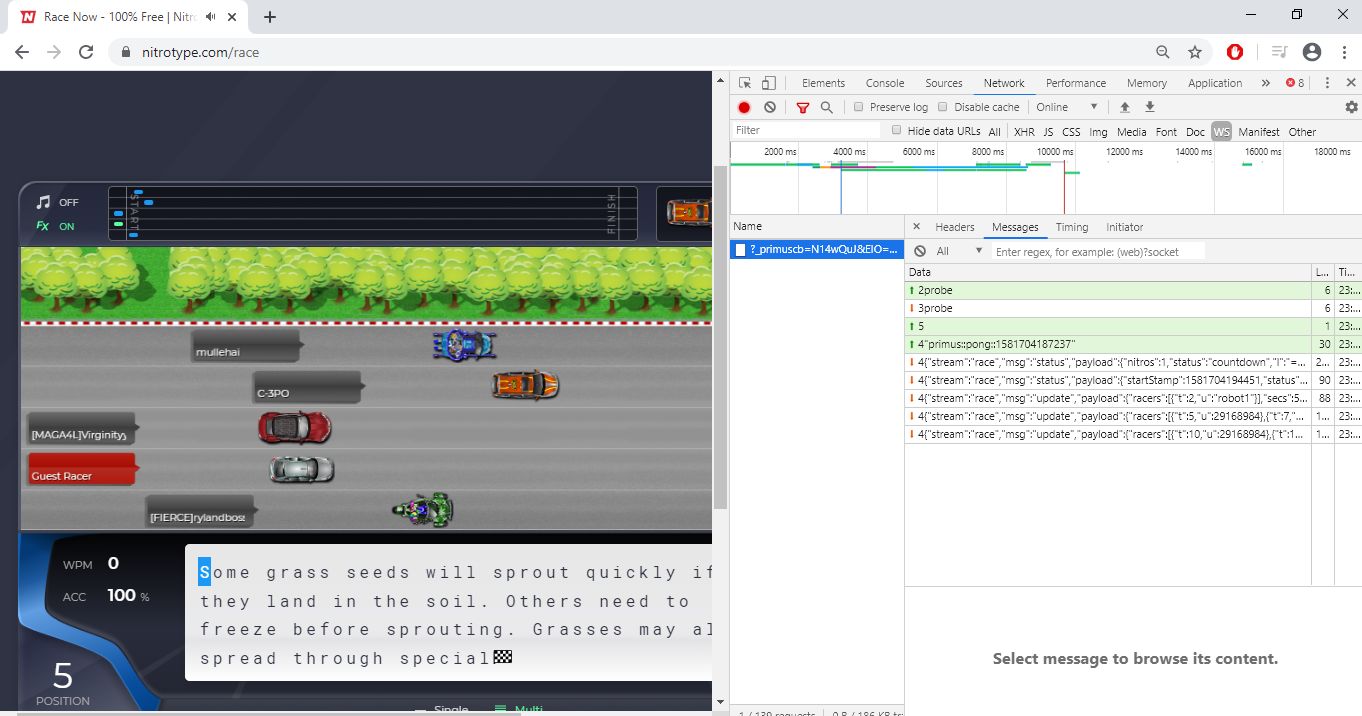The width and height of the screenshot is (1362, 716).
Task: Click the message regex filter input field
Action: point(1098,250)
